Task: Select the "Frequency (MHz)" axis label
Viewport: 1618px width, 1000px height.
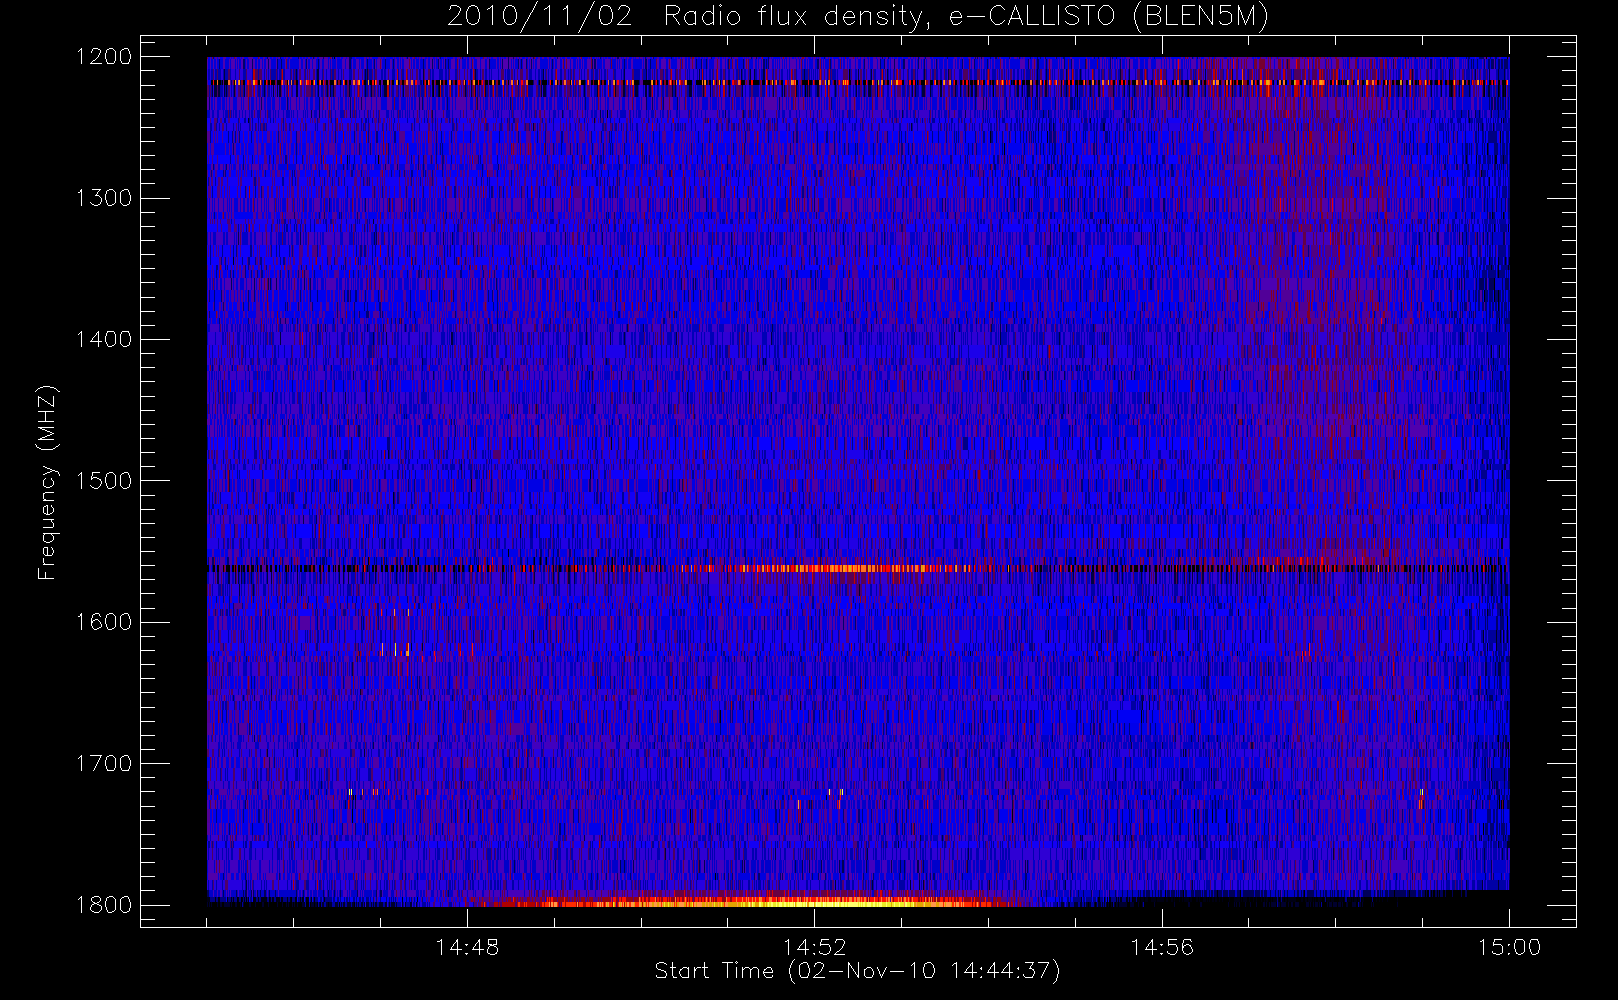Action: [x=47, y=482]
